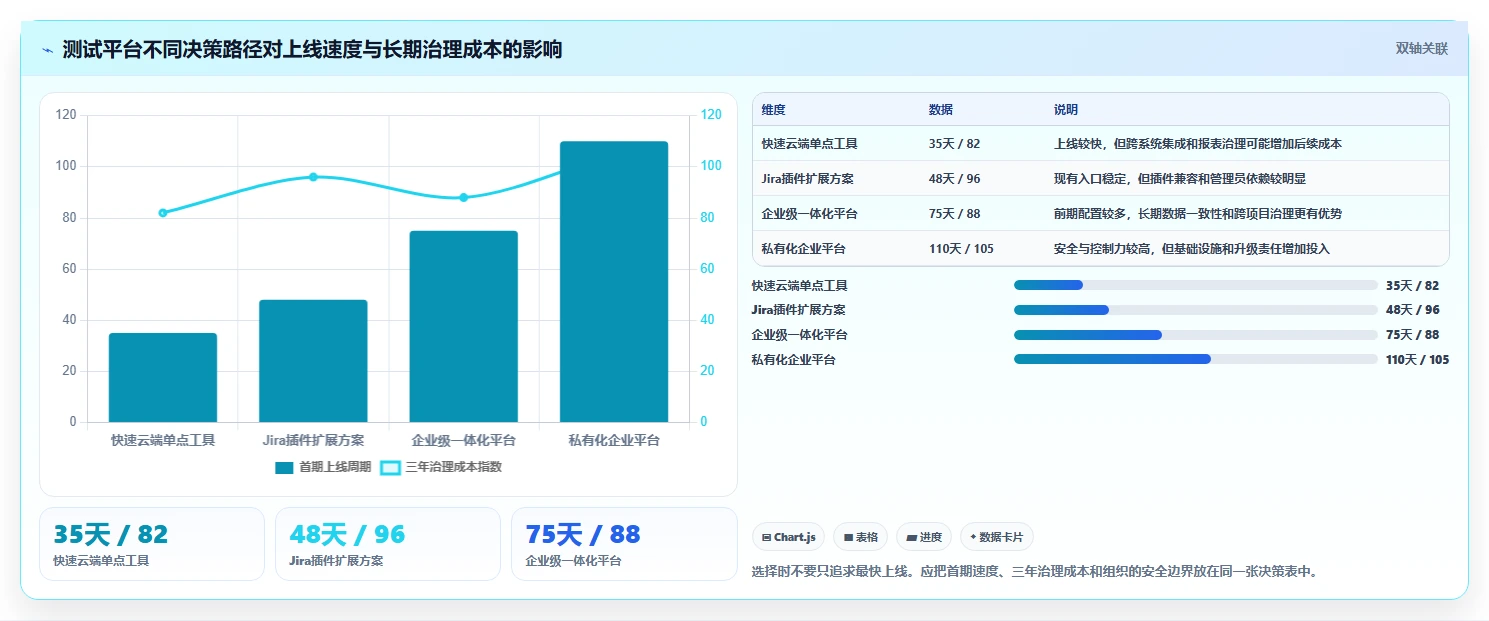Image resolution: width=1489 pixels, height=621 pixels.
Task: Toggle the 首期上线周期 legend item
Action: point(323,467)
